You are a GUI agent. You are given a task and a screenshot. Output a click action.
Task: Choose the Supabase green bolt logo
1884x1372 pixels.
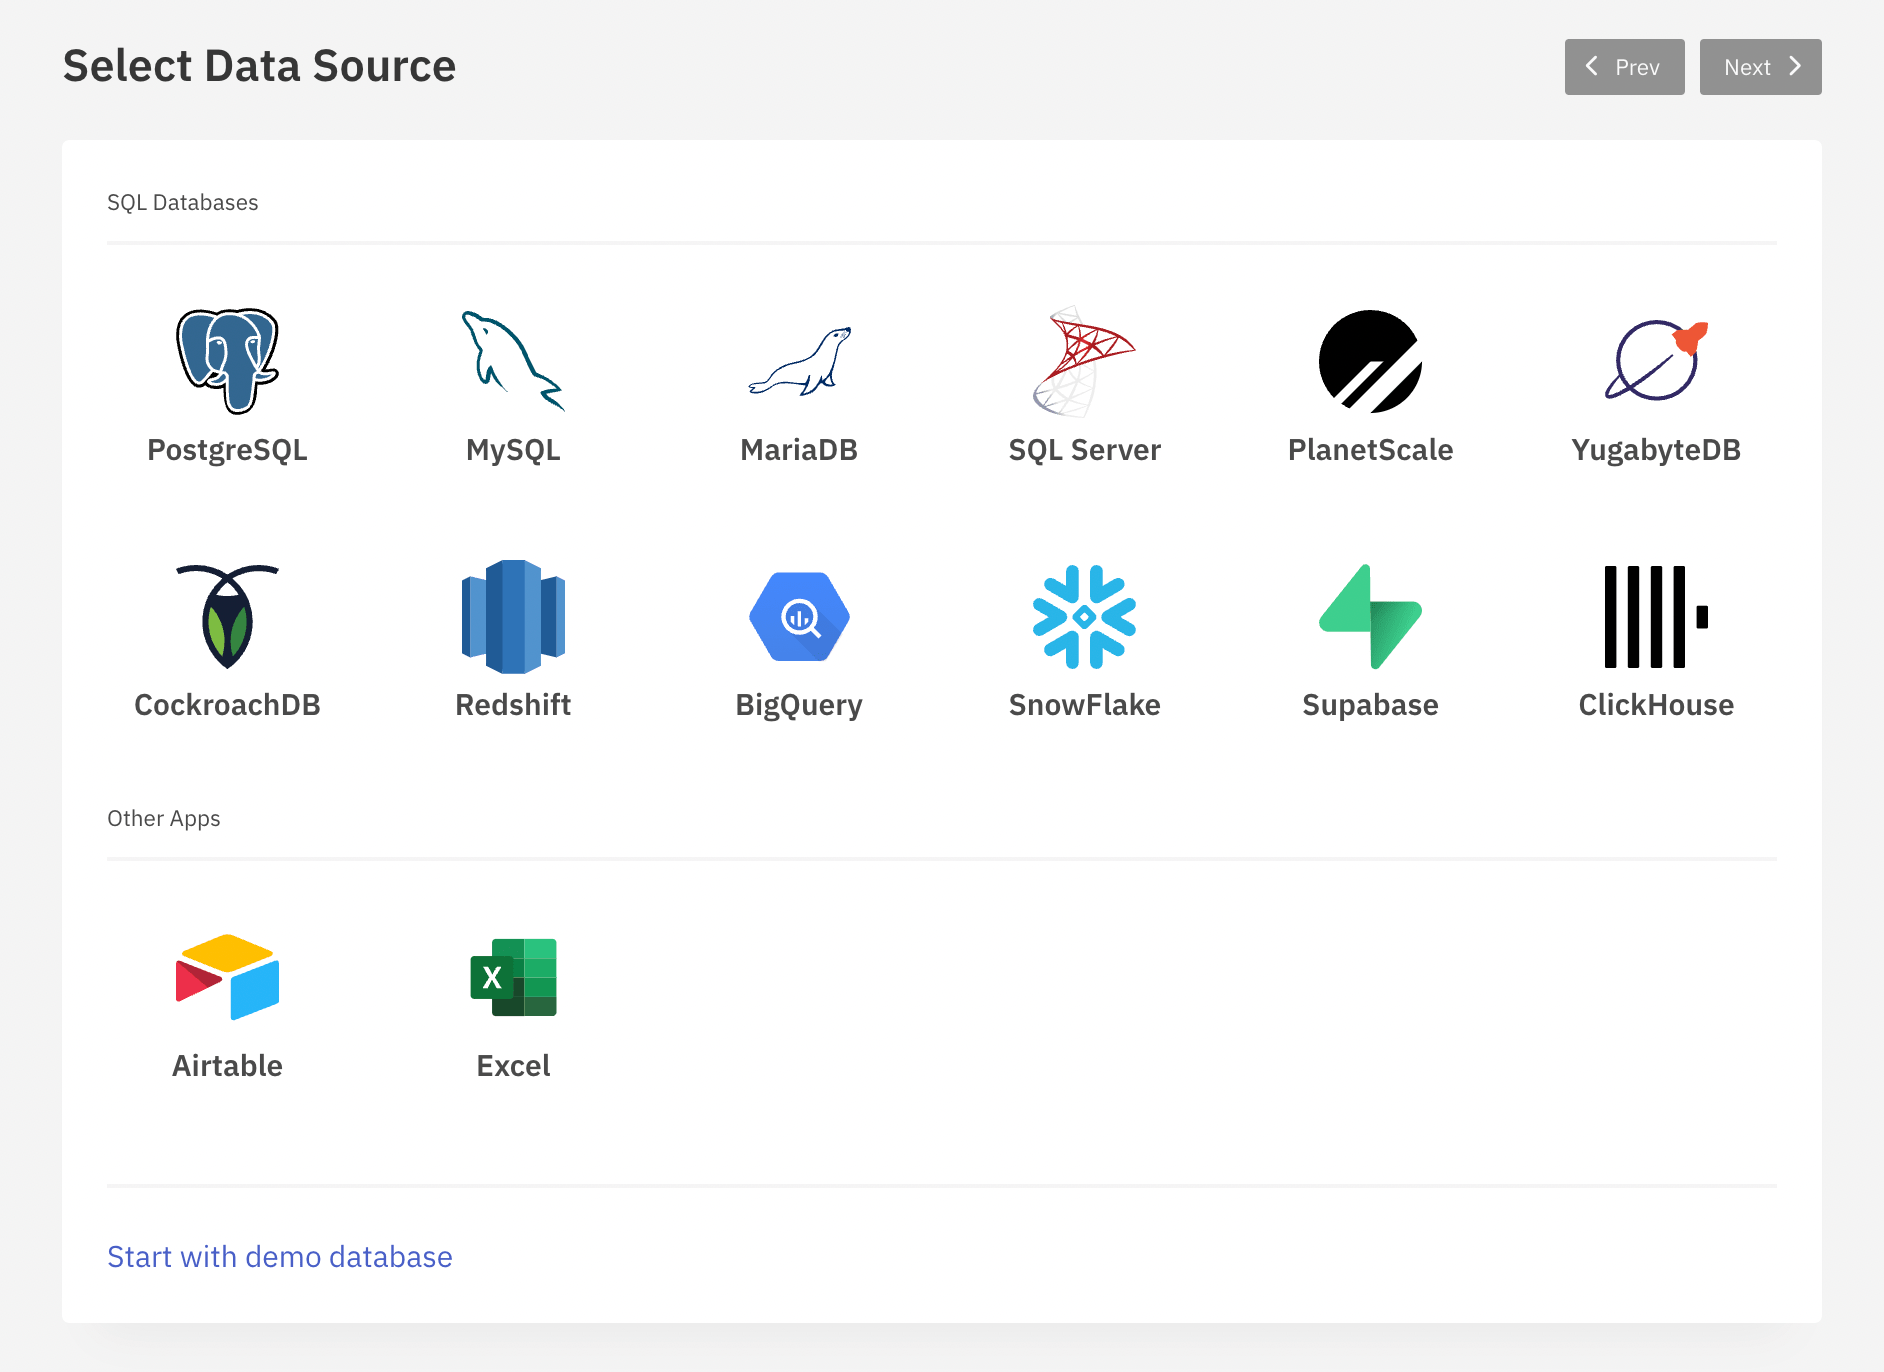1370,616
